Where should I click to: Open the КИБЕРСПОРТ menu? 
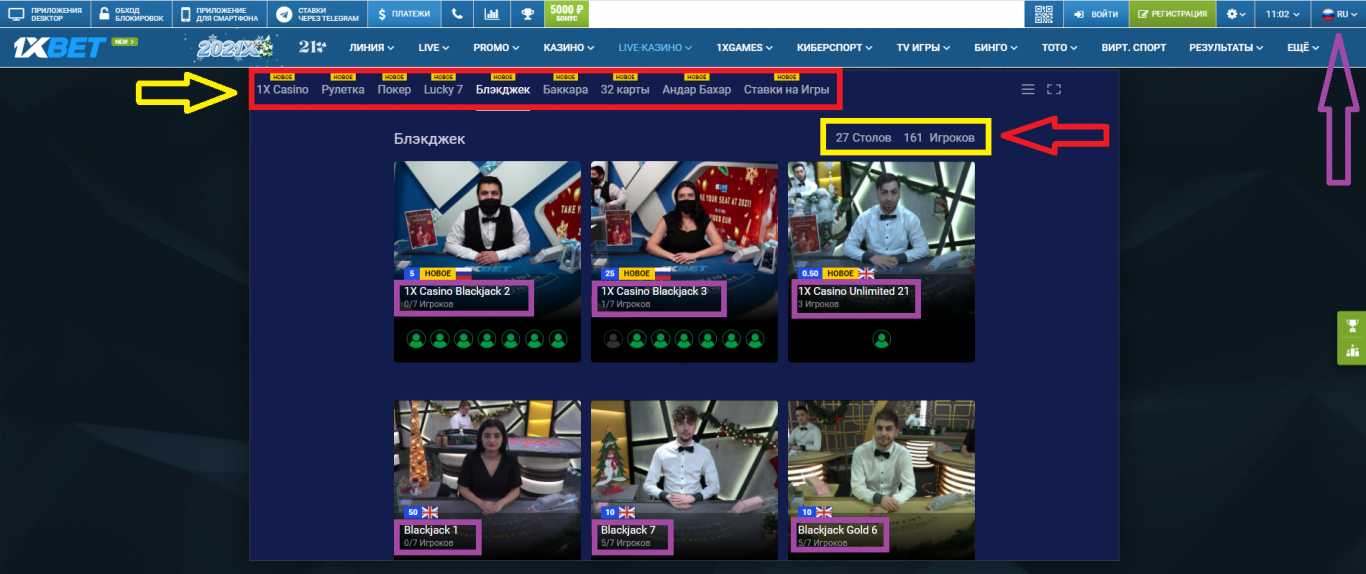[x=835, y=47]
